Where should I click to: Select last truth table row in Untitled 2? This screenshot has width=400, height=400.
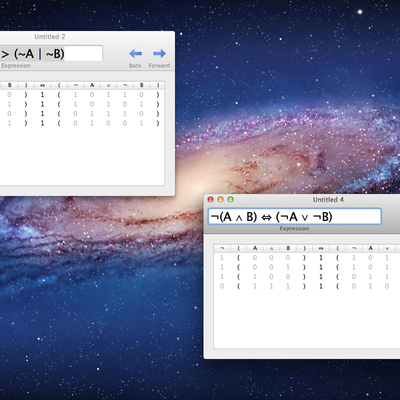(x=82, y=123)
